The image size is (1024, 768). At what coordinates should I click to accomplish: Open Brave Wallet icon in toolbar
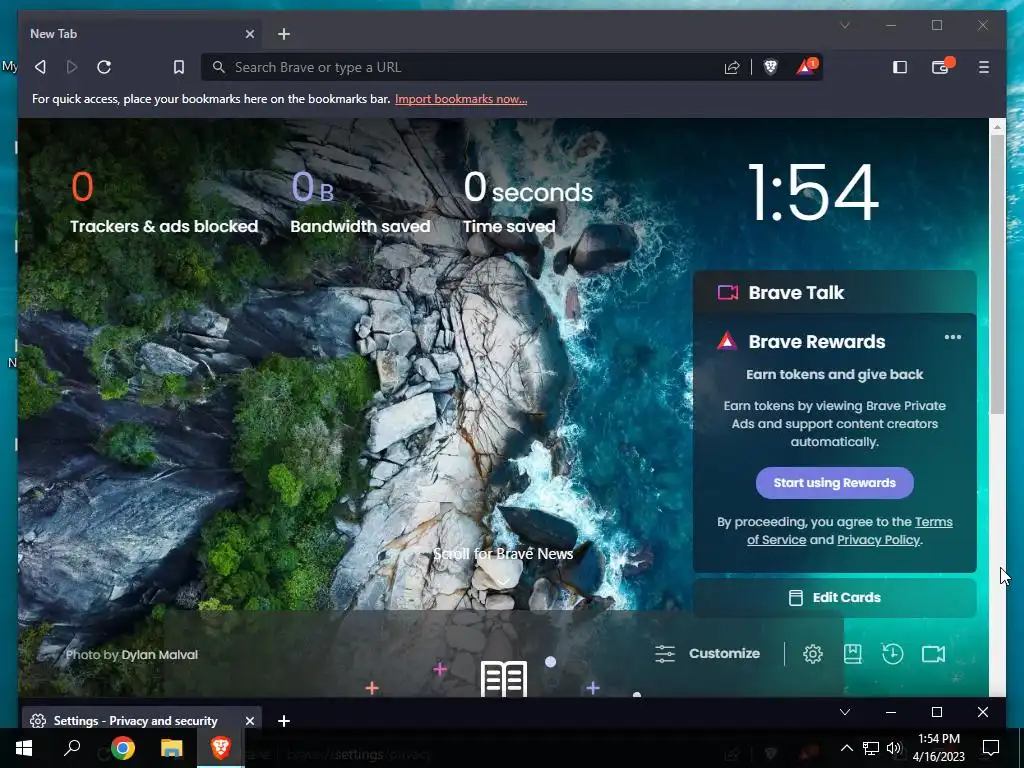click(x=941, y=67)
